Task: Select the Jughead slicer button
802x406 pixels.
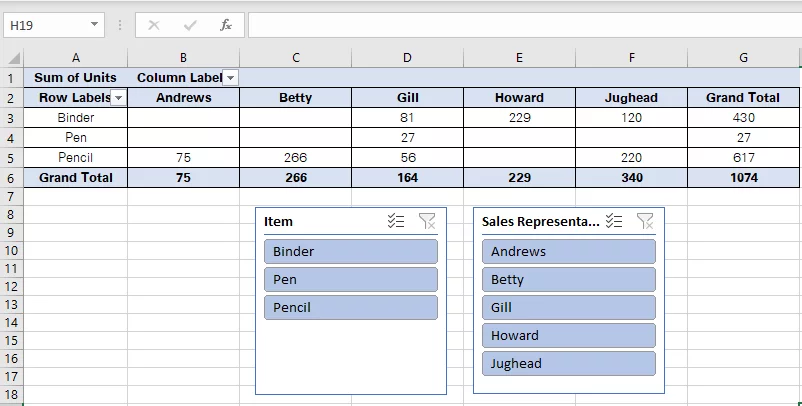Action: [568, 363]
